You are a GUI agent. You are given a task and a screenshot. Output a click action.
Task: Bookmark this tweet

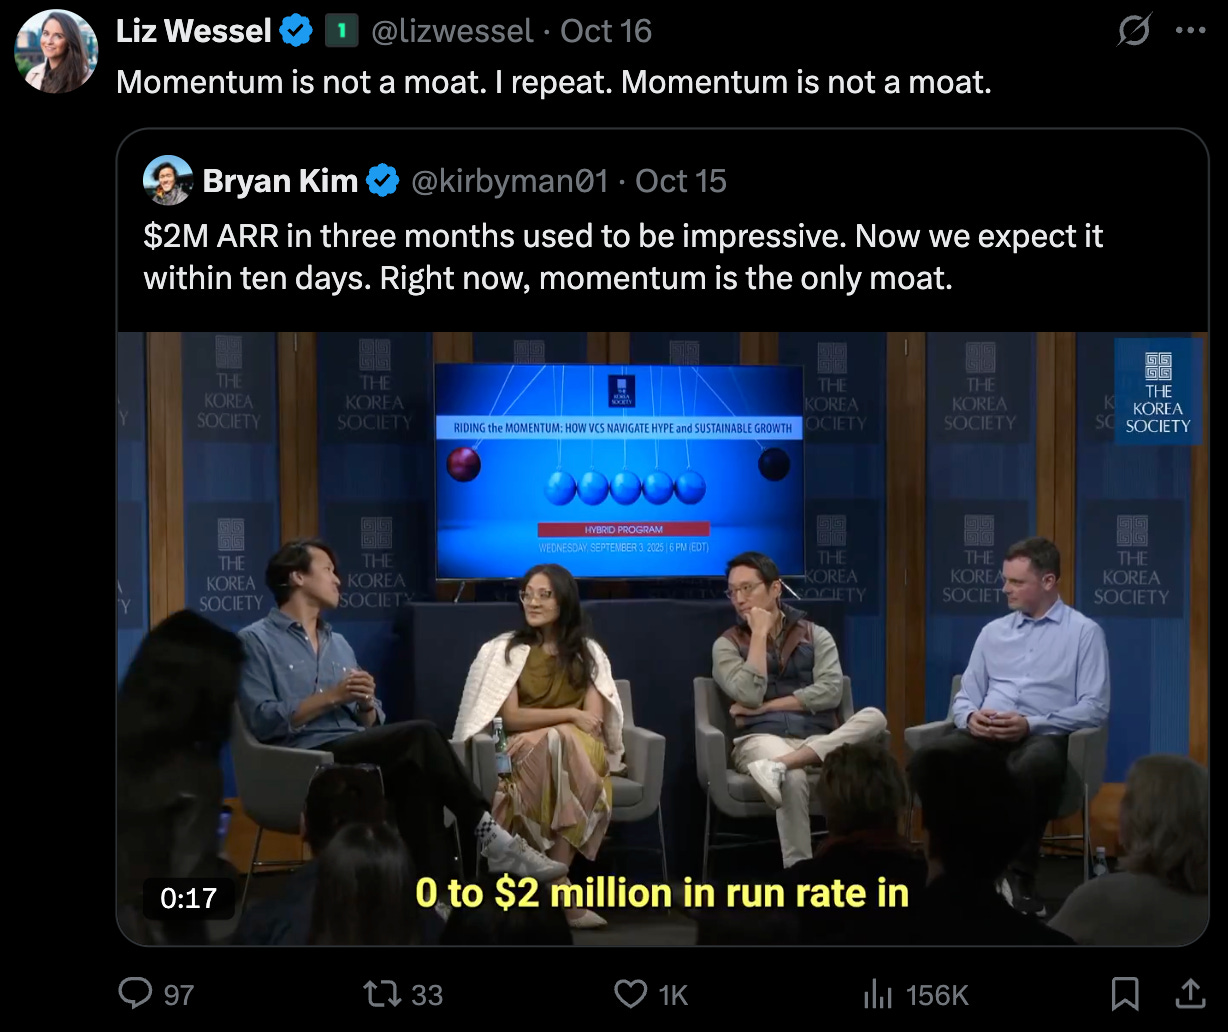(x=1125, y=993)
